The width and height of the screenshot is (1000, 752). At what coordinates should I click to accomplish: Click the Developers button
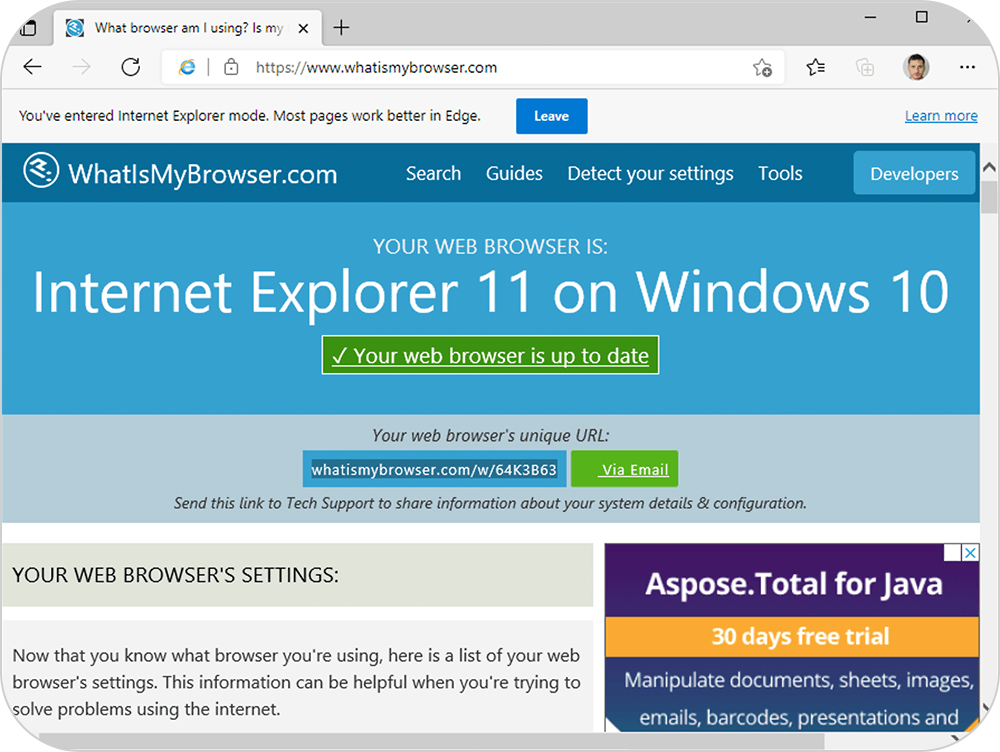point(914,173)
